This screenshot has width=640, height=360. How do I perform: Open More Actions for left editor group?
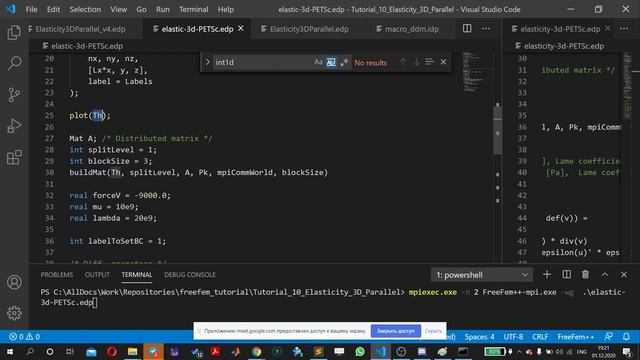coord(486,29)
